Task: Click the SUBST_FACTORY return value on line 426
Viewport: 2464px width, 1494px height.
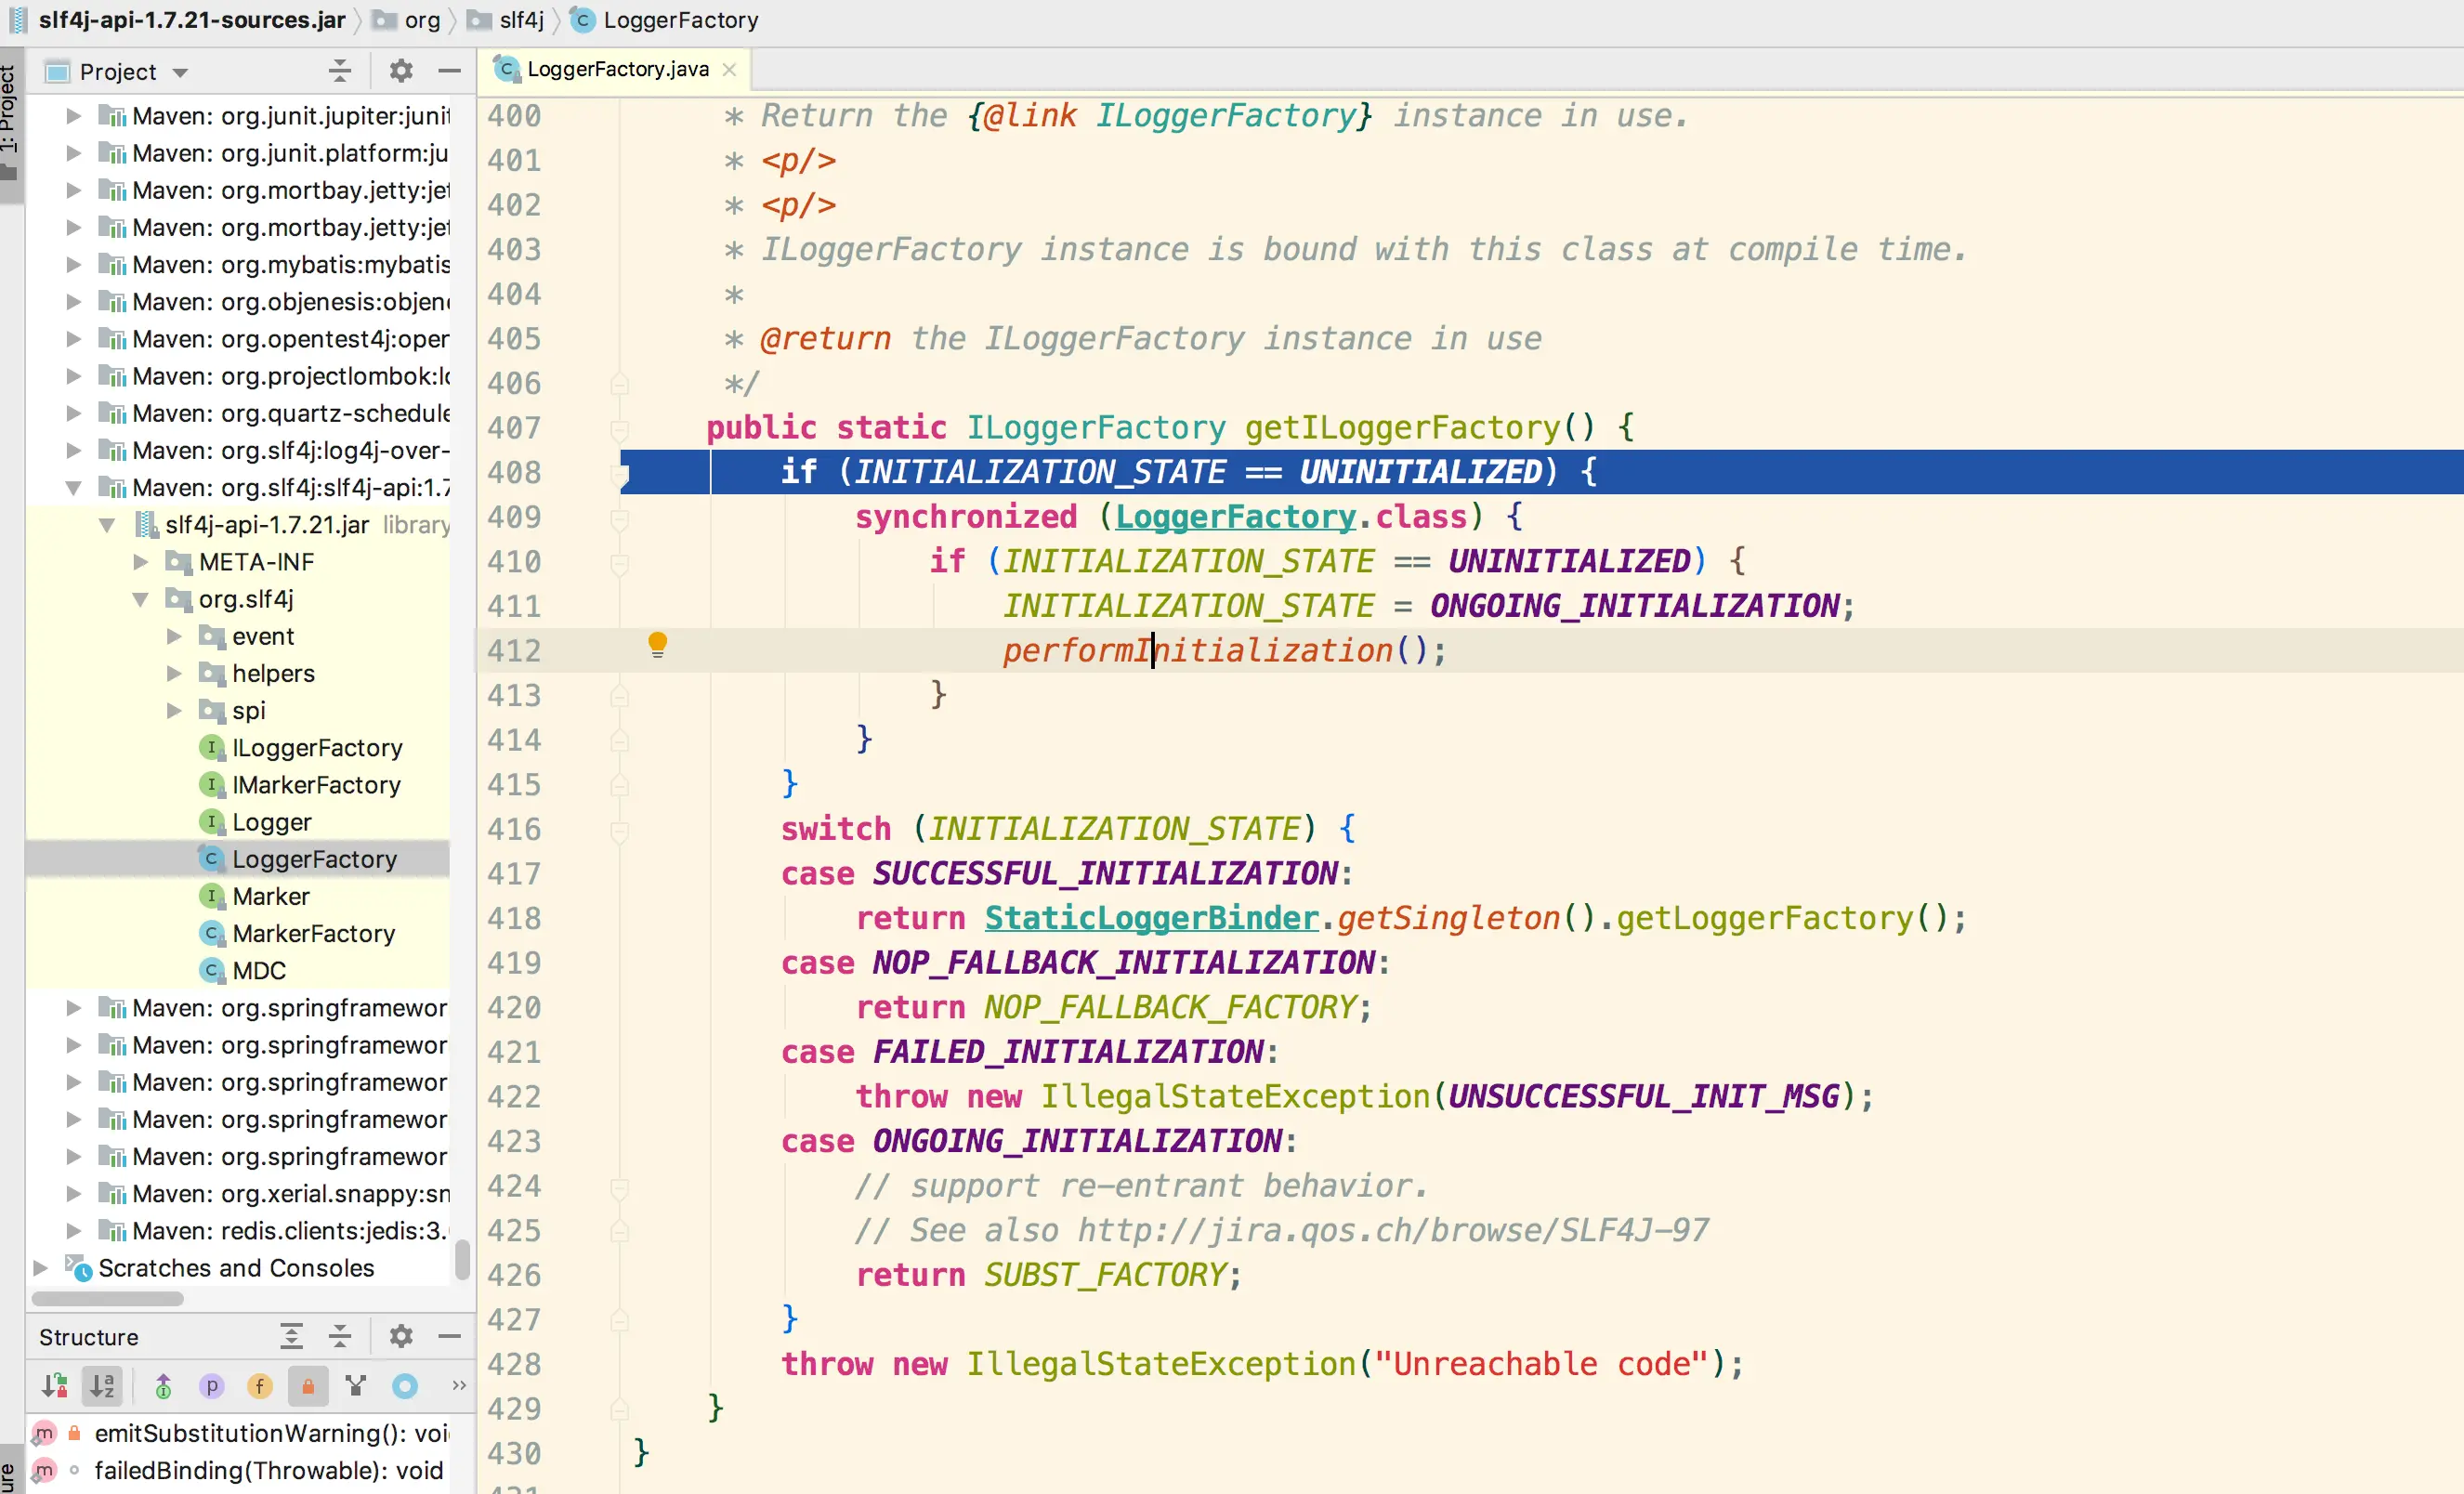Action: point(1105,1275)
